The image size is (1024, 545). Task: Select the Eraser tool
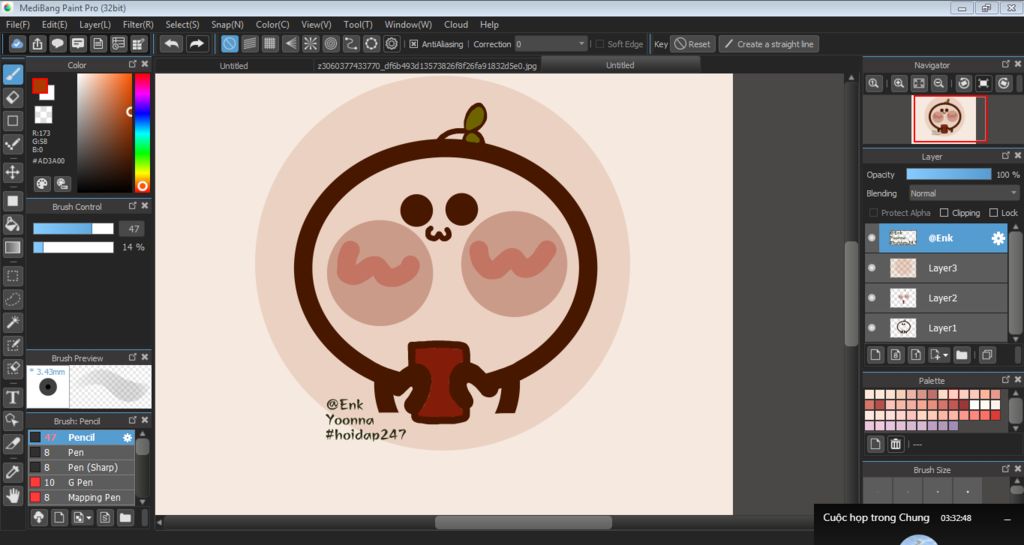[x=12, y=98]
